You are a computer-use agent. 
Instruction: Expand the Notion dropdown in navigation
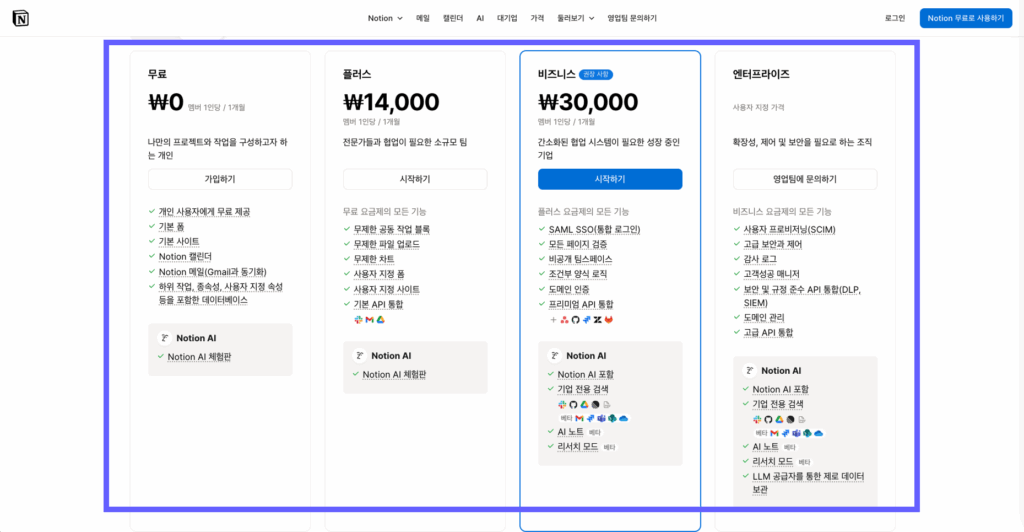(x=385, y=18)
